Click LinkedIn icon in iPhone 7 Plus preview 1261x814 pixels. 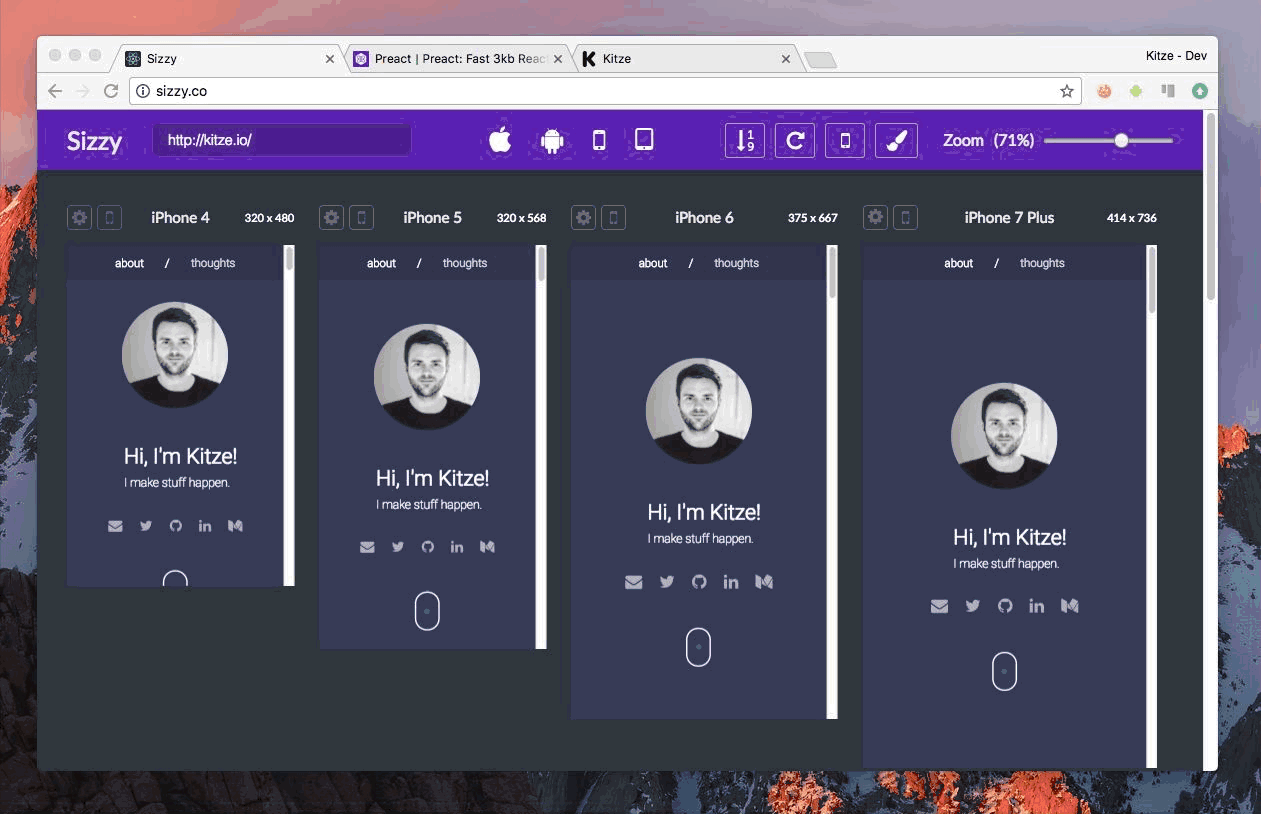1037,606
